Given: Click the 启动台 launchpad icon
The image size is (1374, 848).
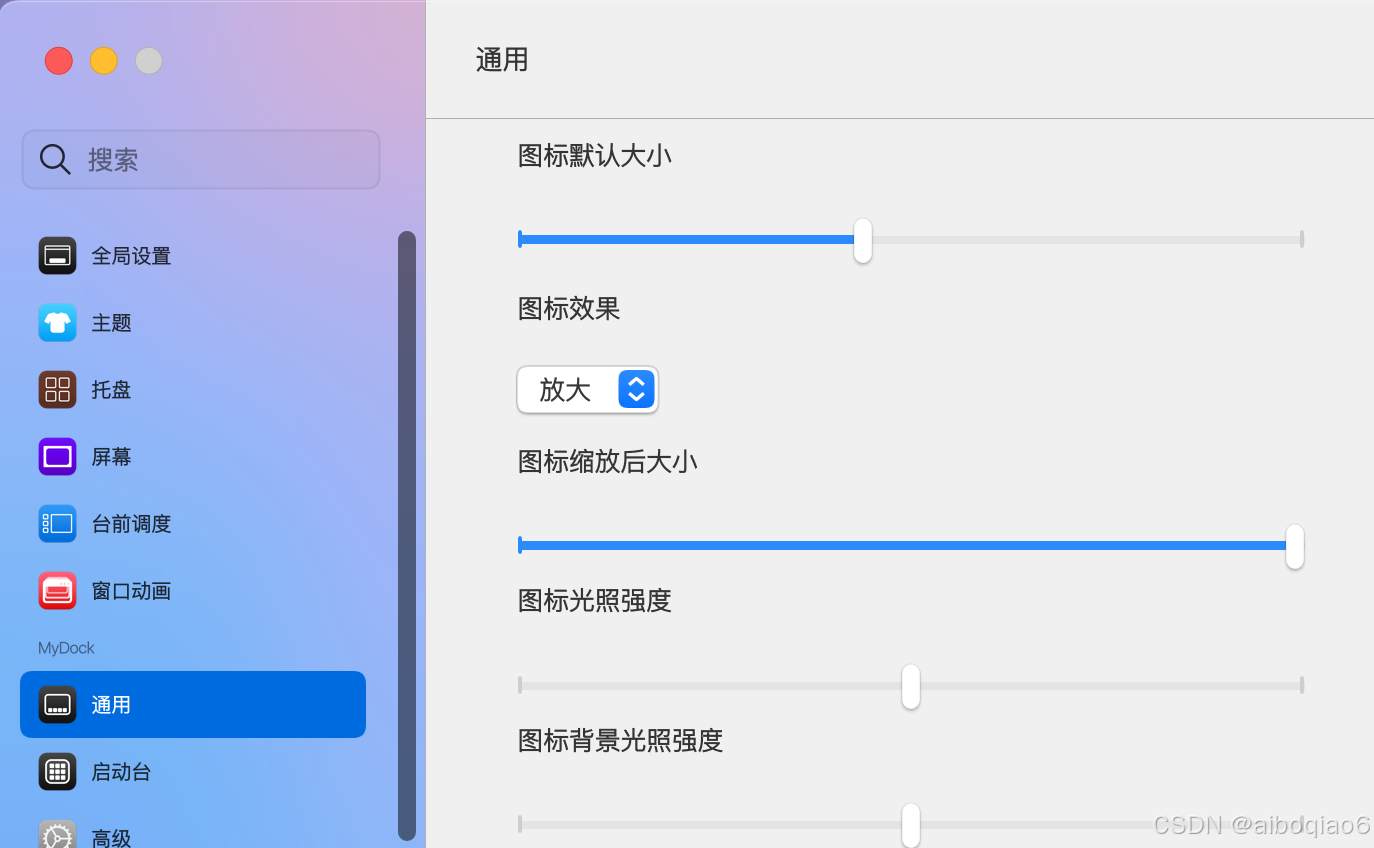Looking at the screenshot, I should (x=57, y=772).
